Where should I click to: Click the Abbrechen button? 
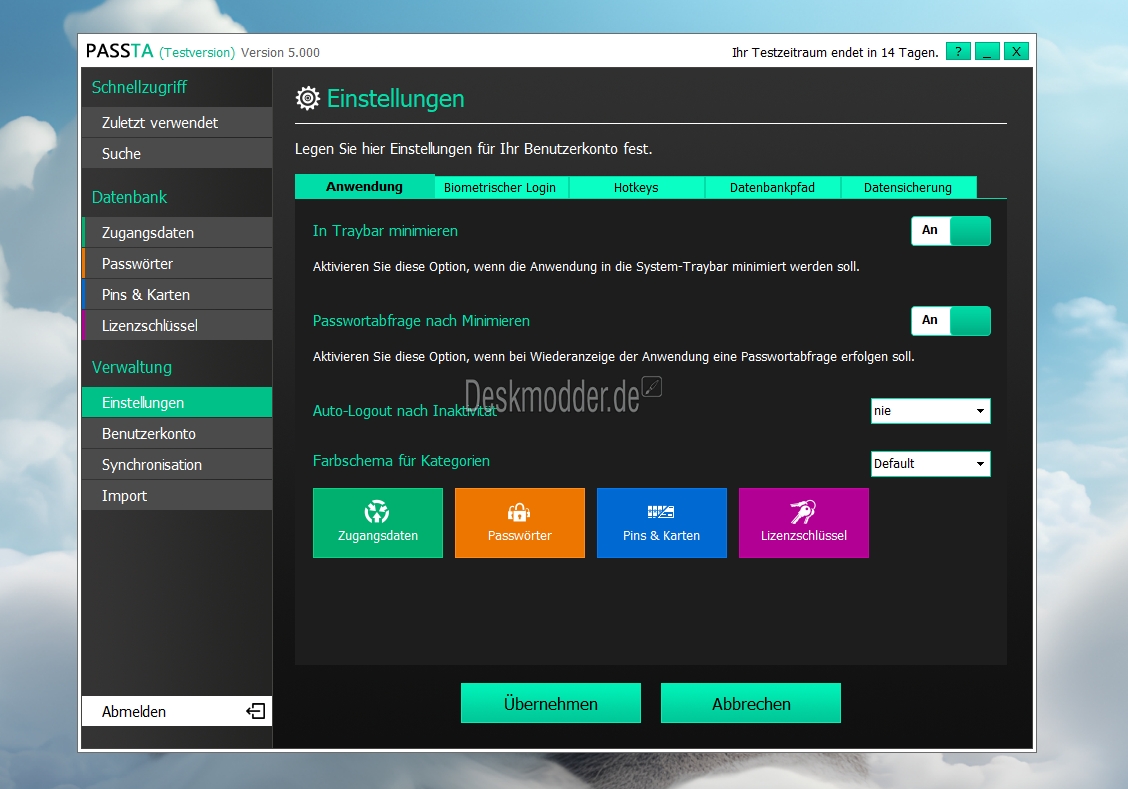coord(750,703)
